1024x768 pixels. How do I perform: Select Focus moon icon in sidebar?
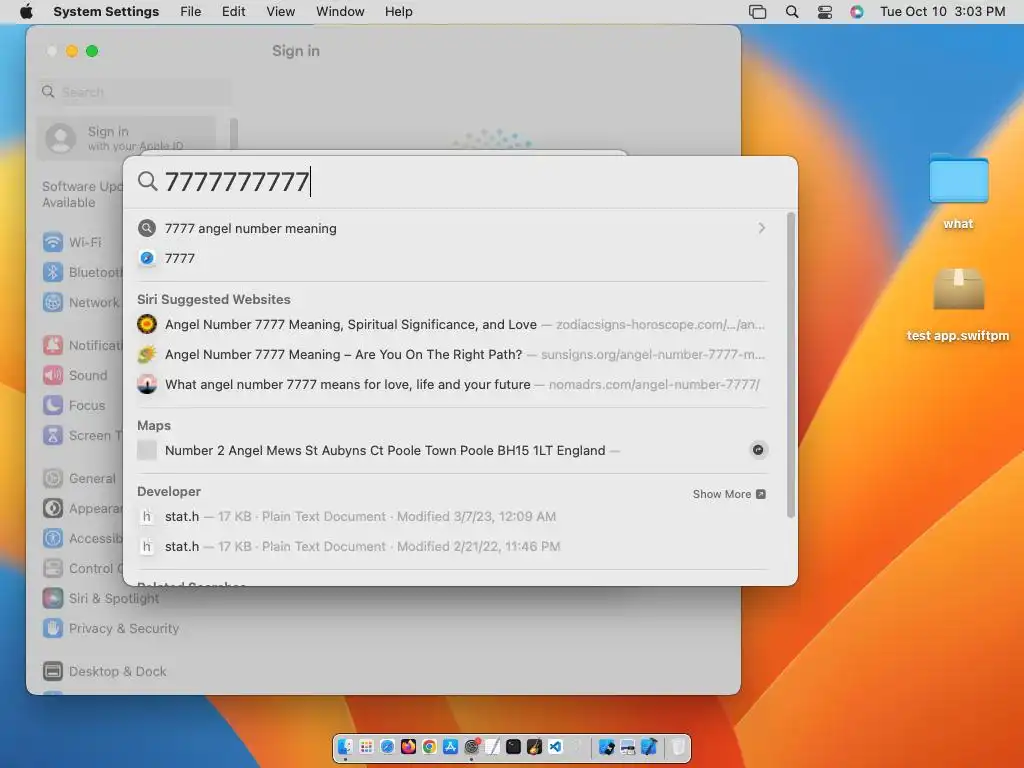coord(53,406)
